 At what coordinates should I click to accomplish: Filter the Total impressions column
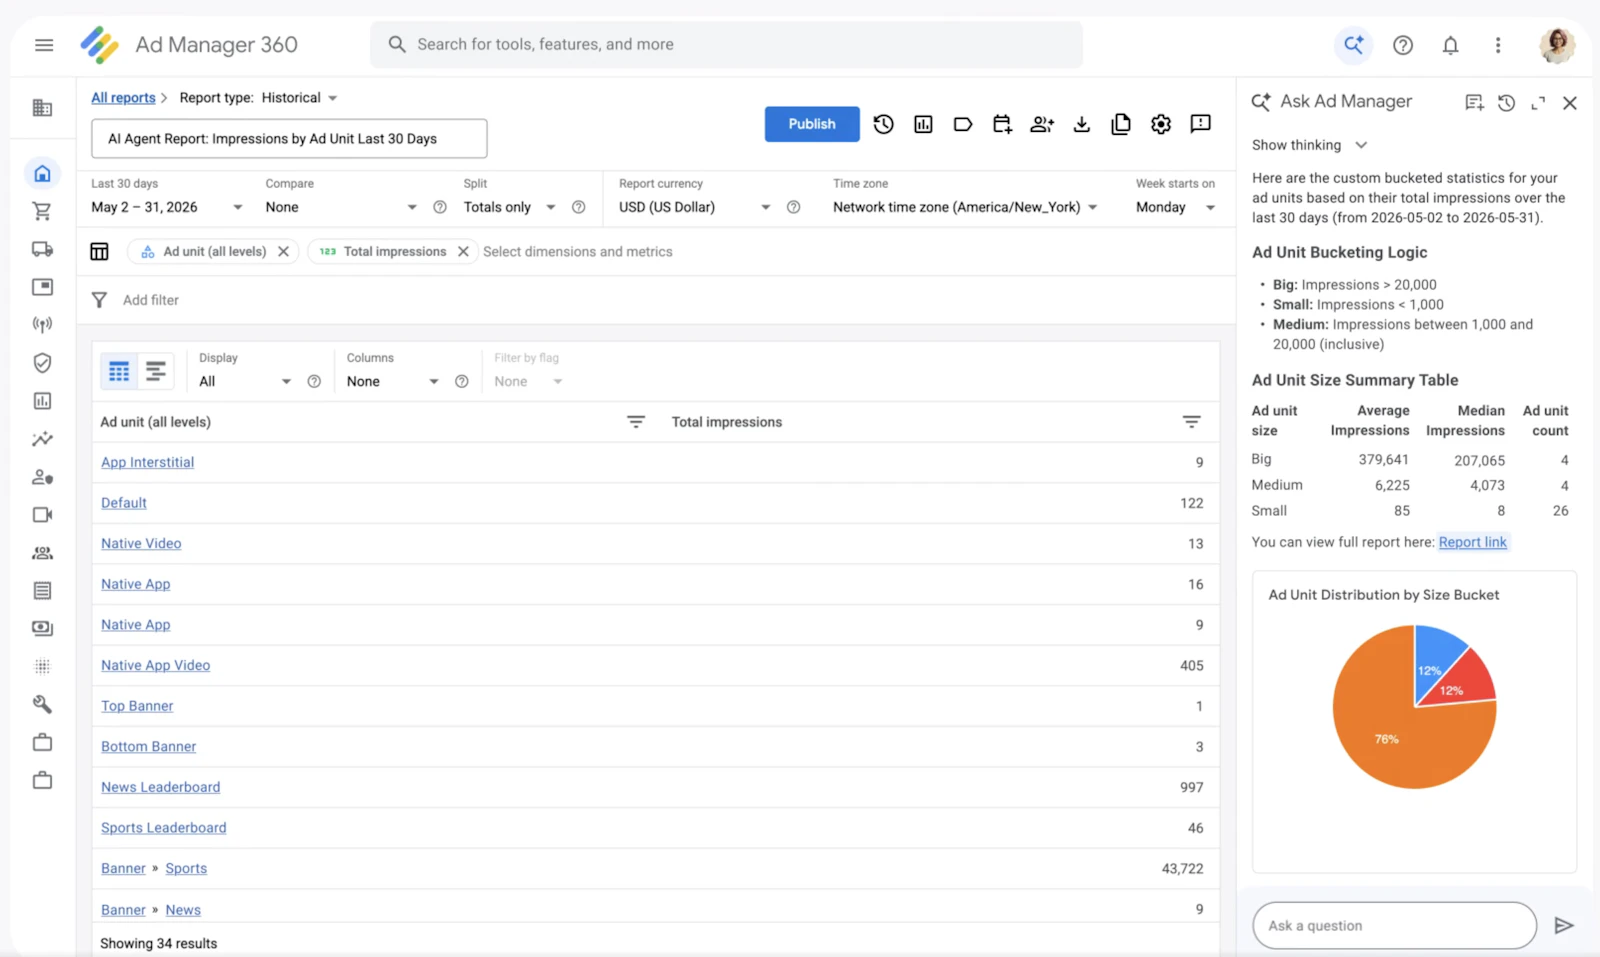coord(1191,422)
